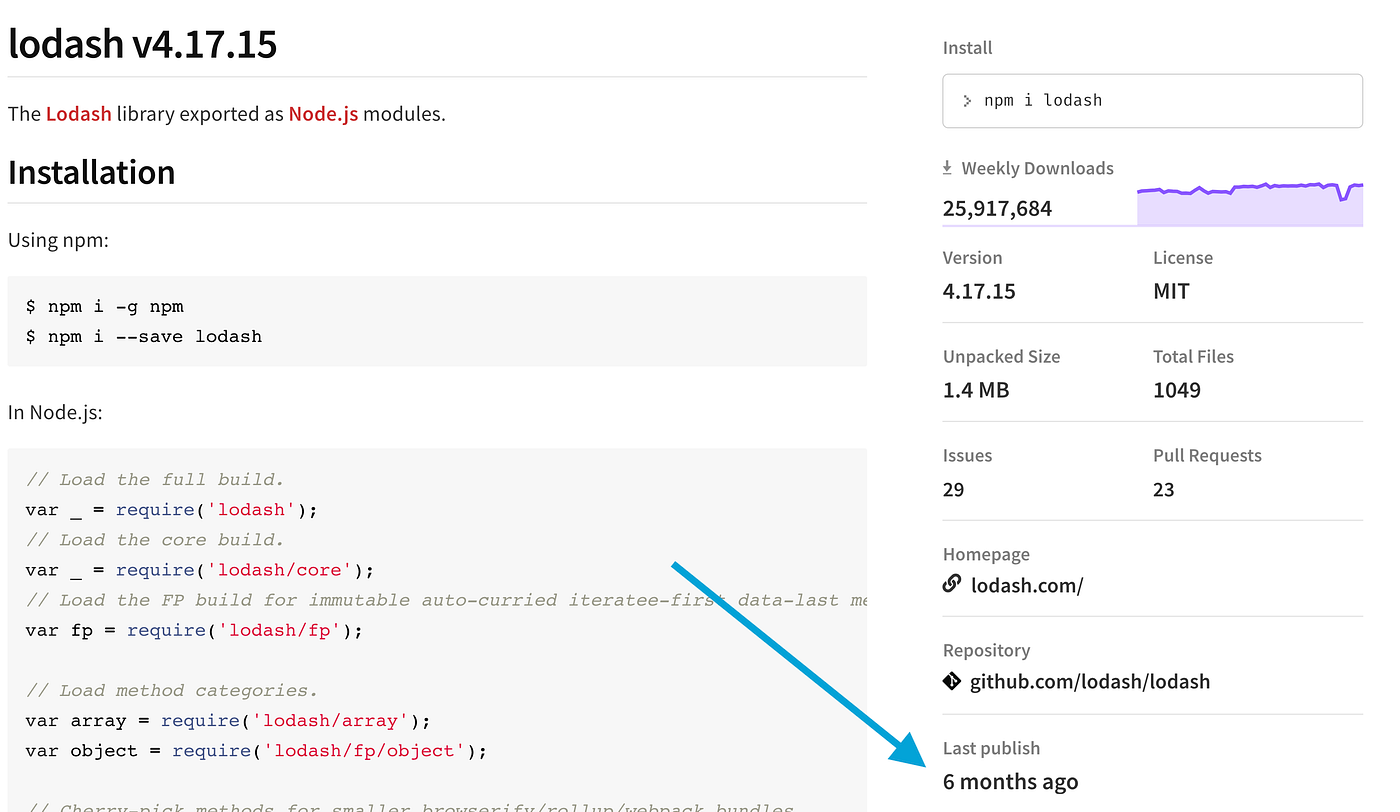The height and width of the screenshot is (812, 1400).
Task: Click the "6 months ago" last publish text
Action: (x=1010, y=782)
